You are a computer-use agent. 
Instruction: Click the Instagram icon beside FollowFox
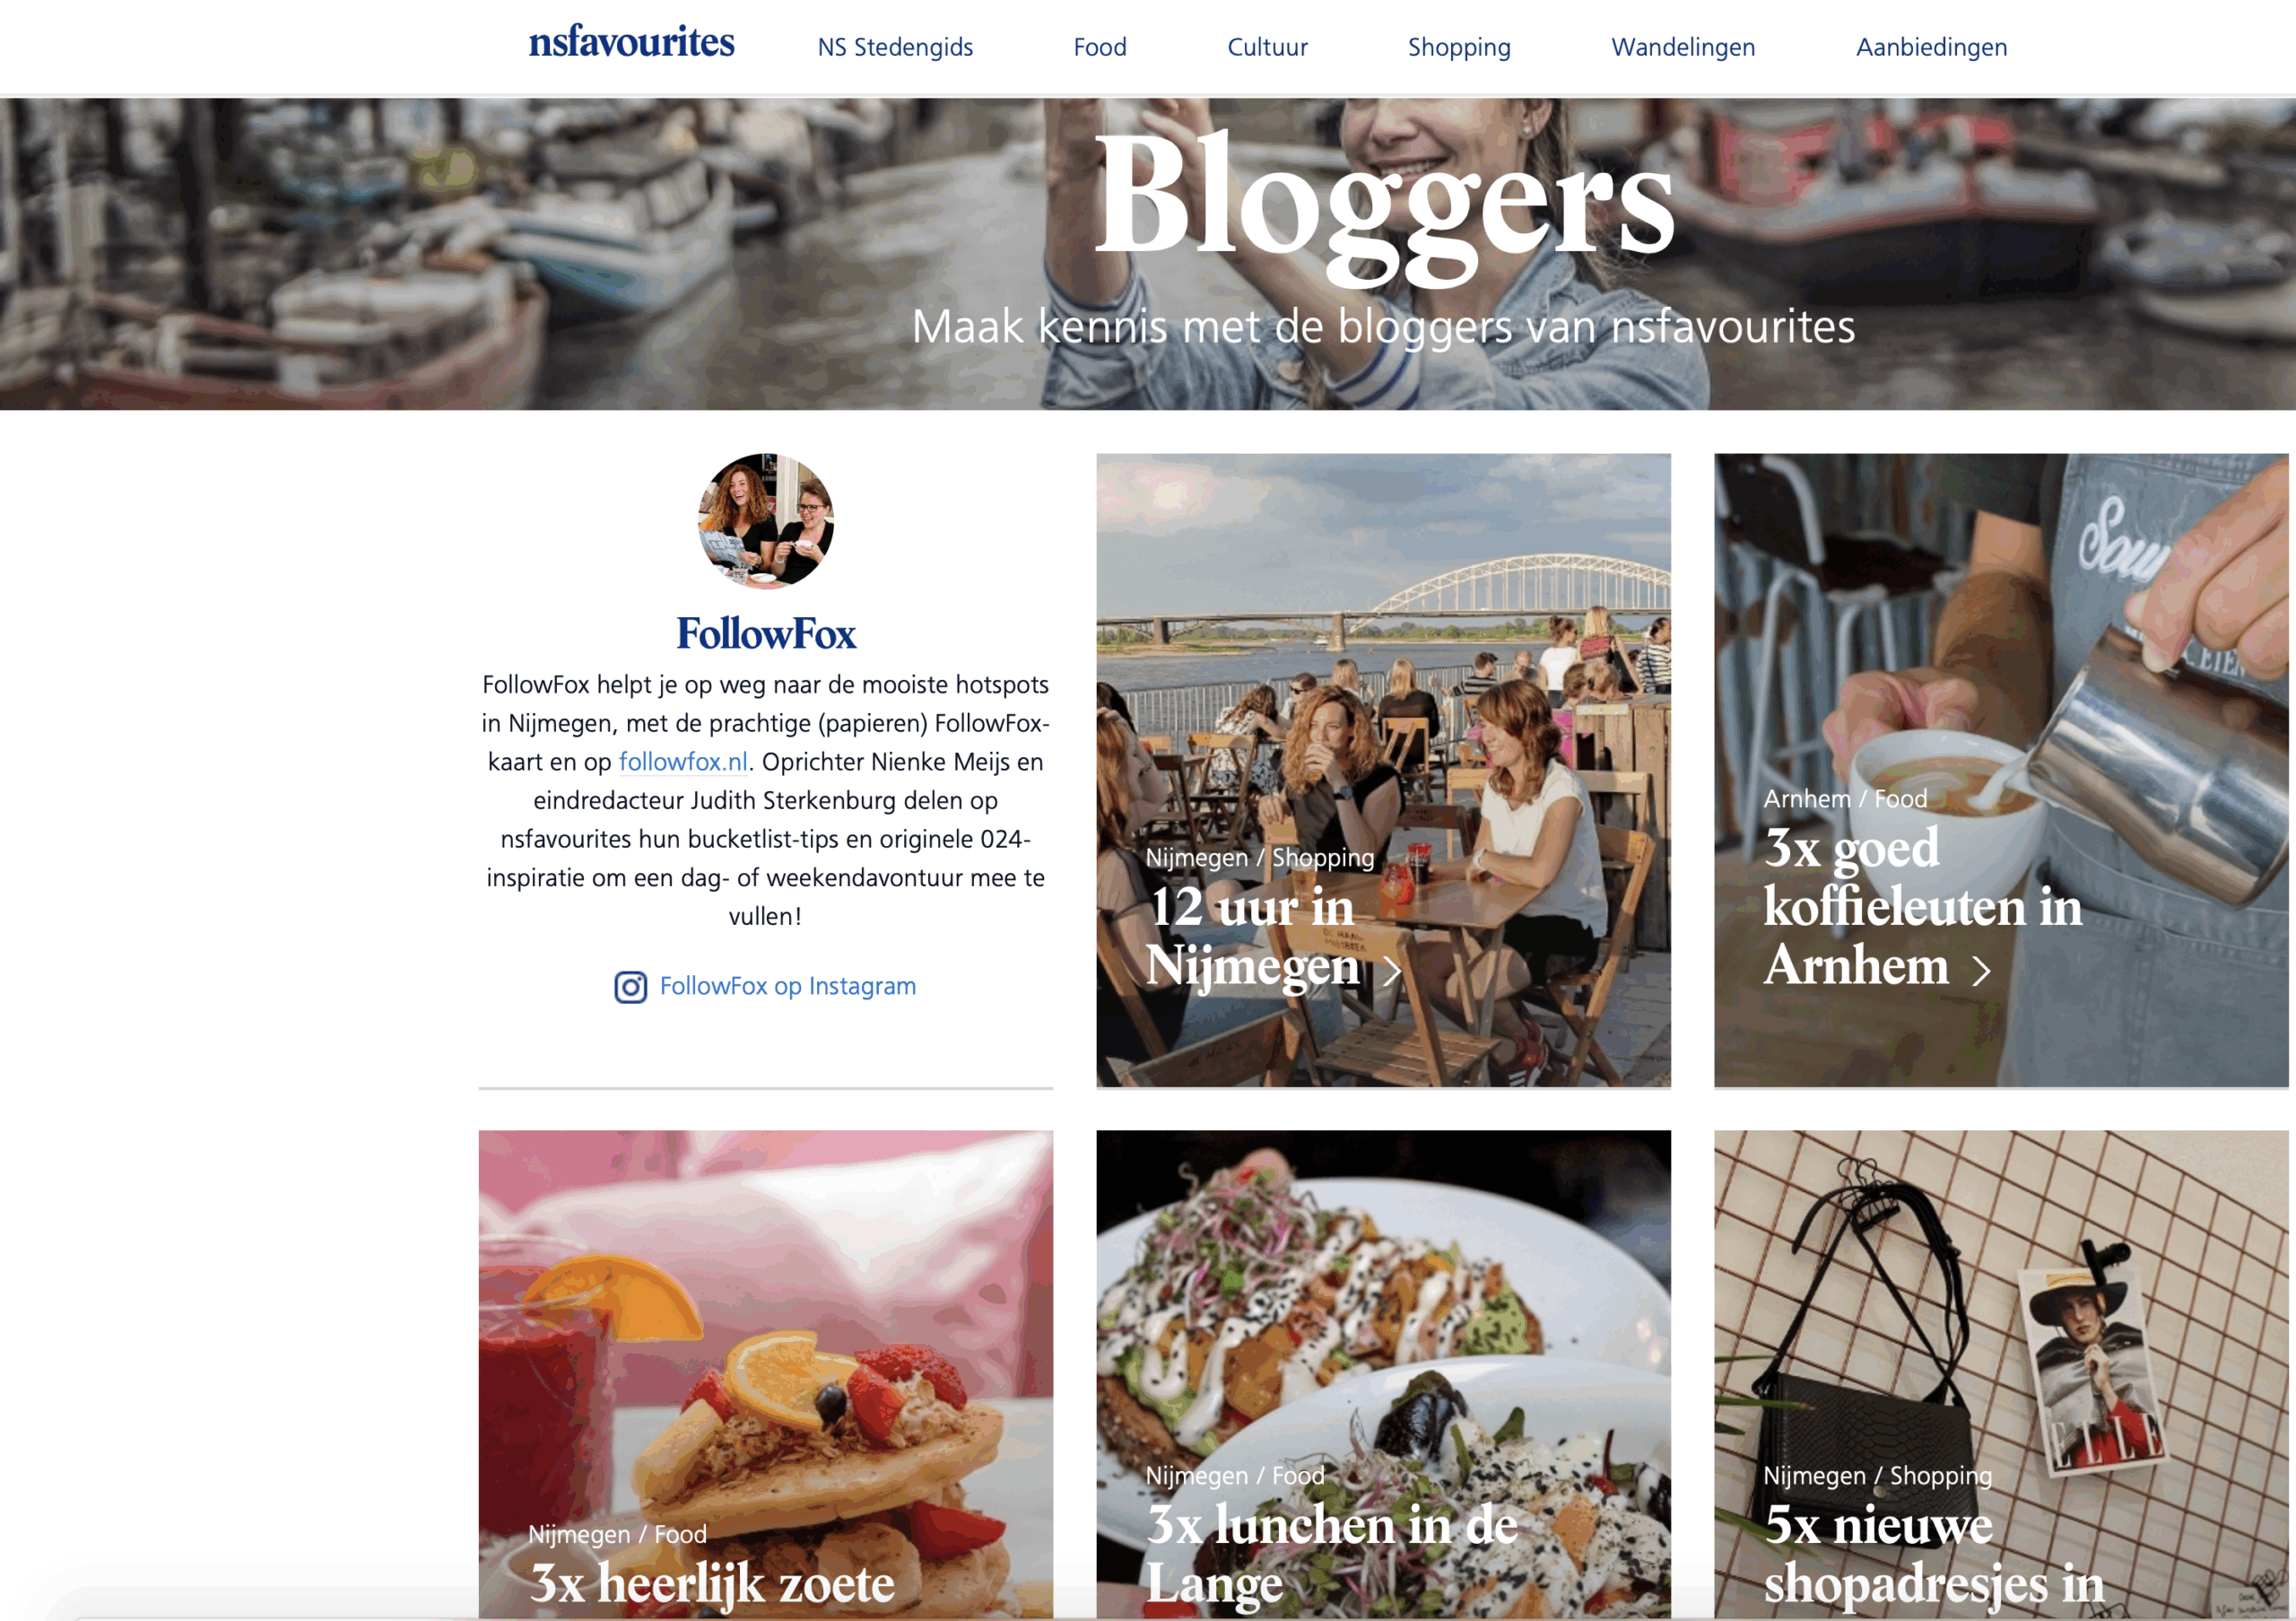point(630,987)
